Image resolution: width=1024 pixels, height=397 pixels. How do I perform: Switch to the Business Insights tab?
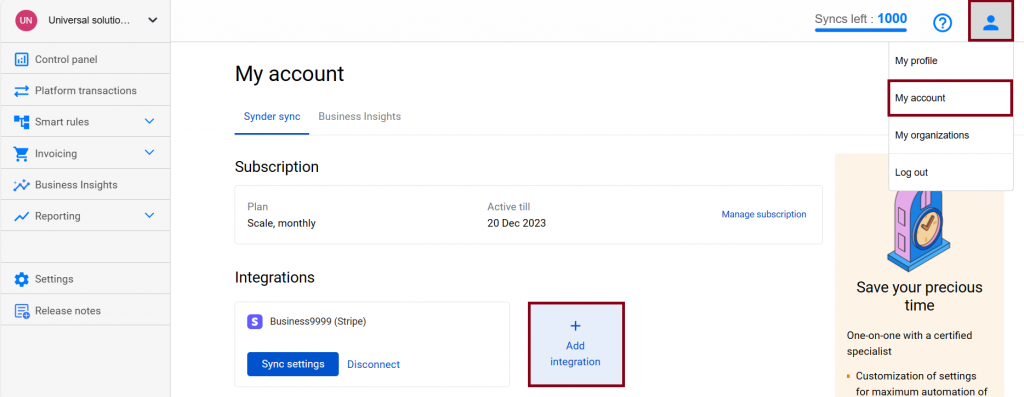tap(359, 117)
